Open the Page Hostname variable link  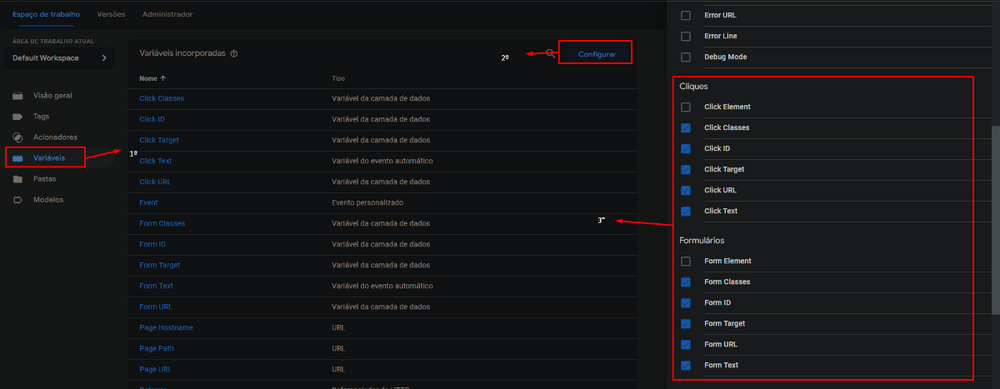pos(166,328)
